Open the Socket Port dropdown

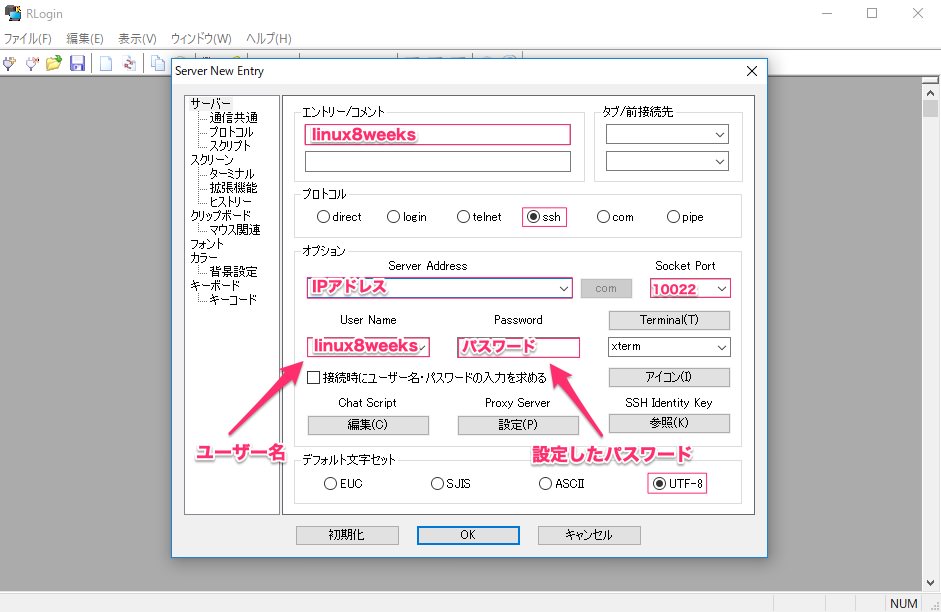(x=721, y=289)
